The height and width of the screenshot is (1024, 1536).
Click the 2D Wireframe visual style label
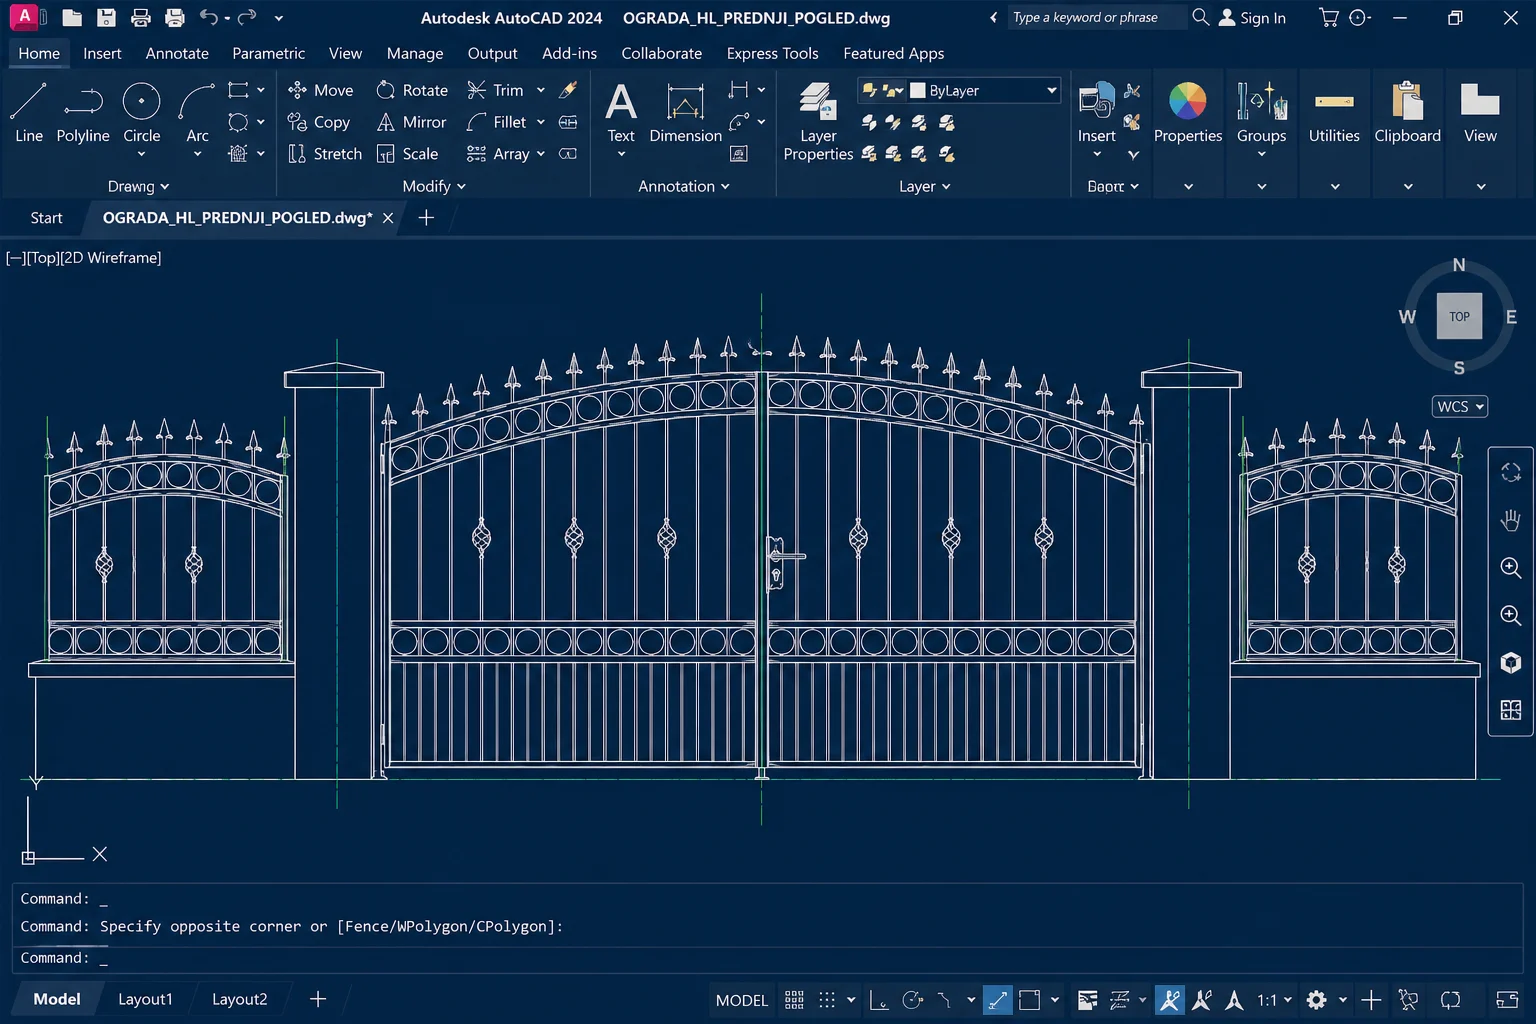click(x=111, y=258)
